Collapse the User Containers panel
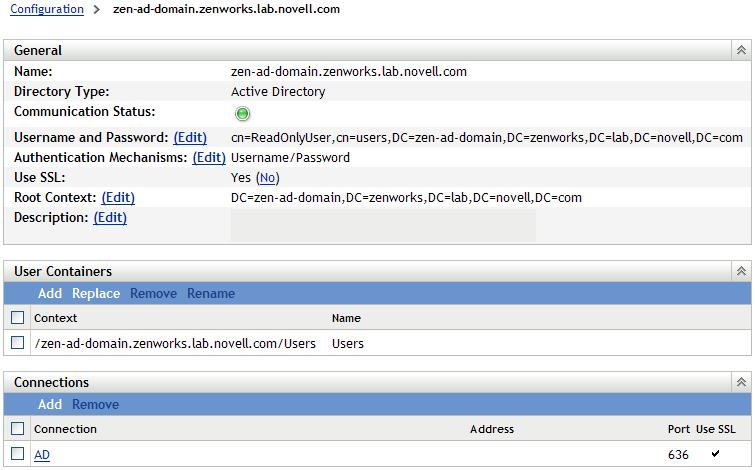The width and height of the screenshot is (755, 470). (741, 271)
